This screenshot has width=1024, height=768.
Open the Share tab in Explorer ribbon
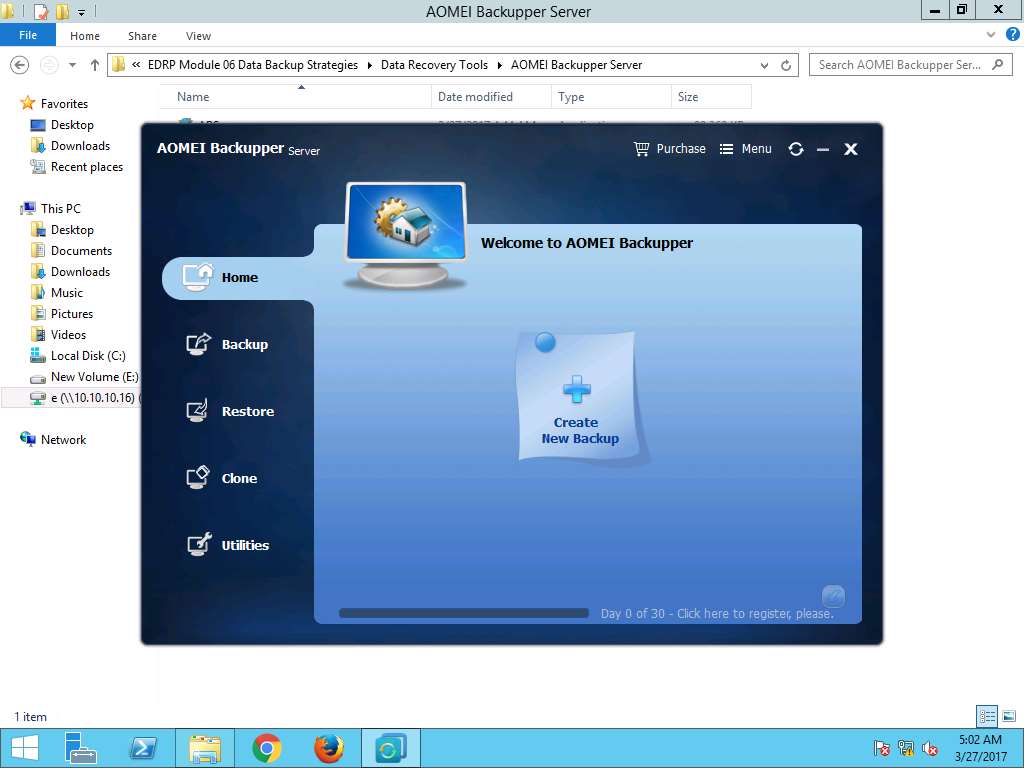142,36
